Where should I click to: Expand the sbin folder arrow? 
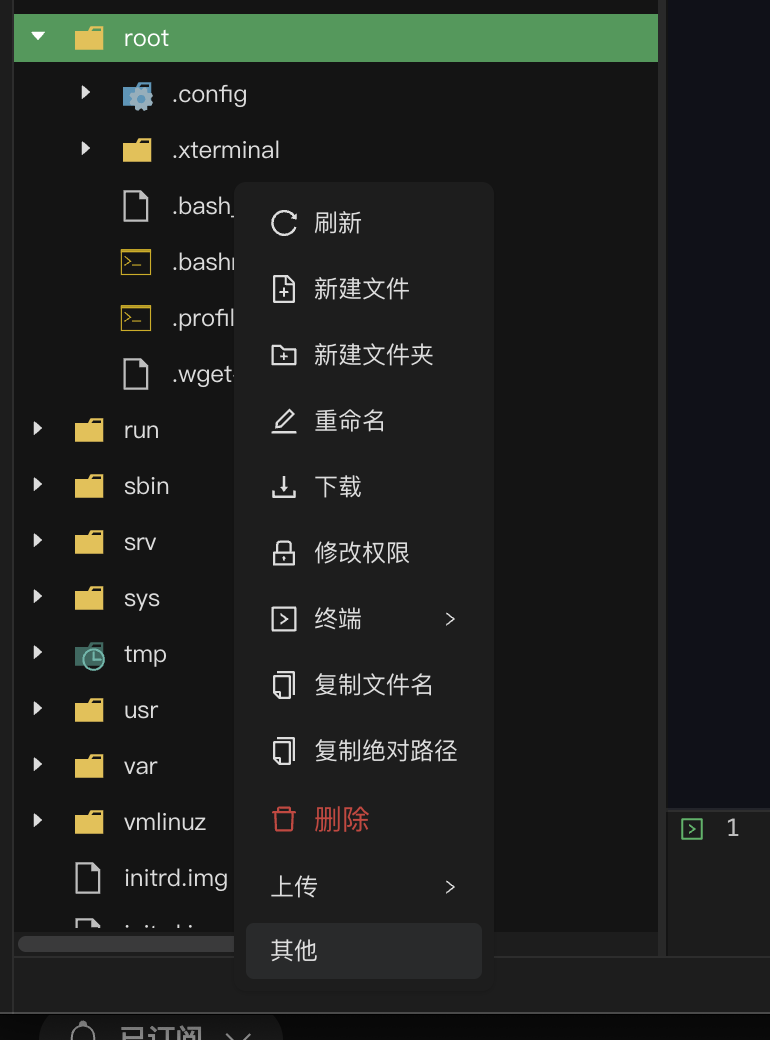[x=37, y=484]
